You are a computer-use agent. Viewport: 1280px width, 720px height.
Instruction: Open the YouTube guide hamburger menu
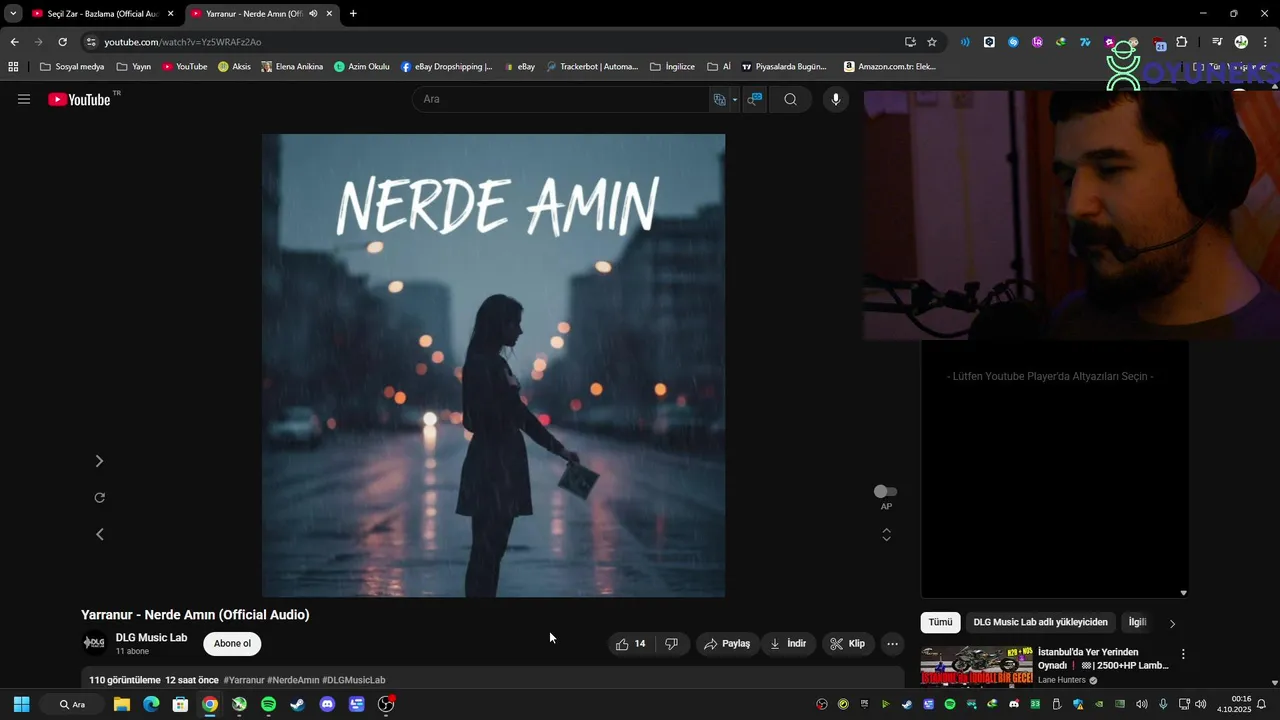(24, 99)
